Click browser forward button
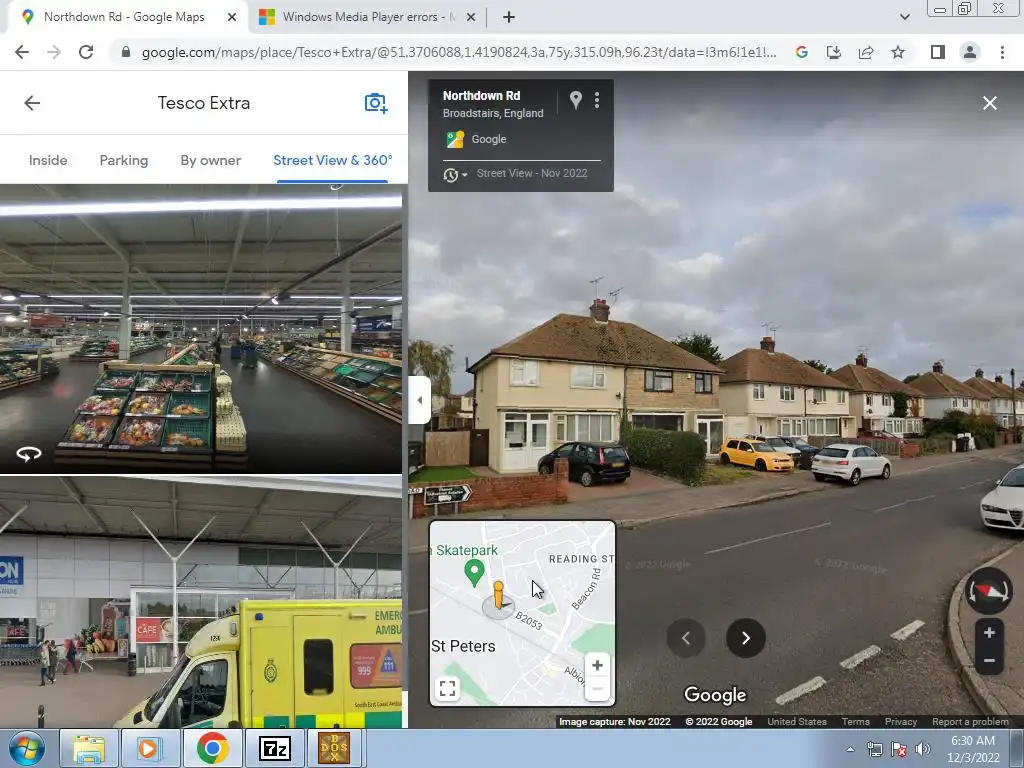 pos(54,52)
